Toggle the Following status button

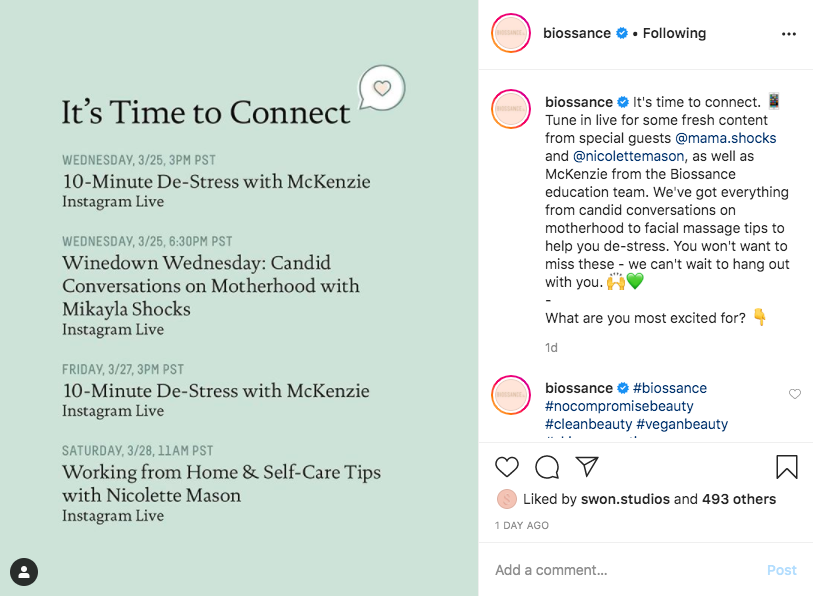674,33
